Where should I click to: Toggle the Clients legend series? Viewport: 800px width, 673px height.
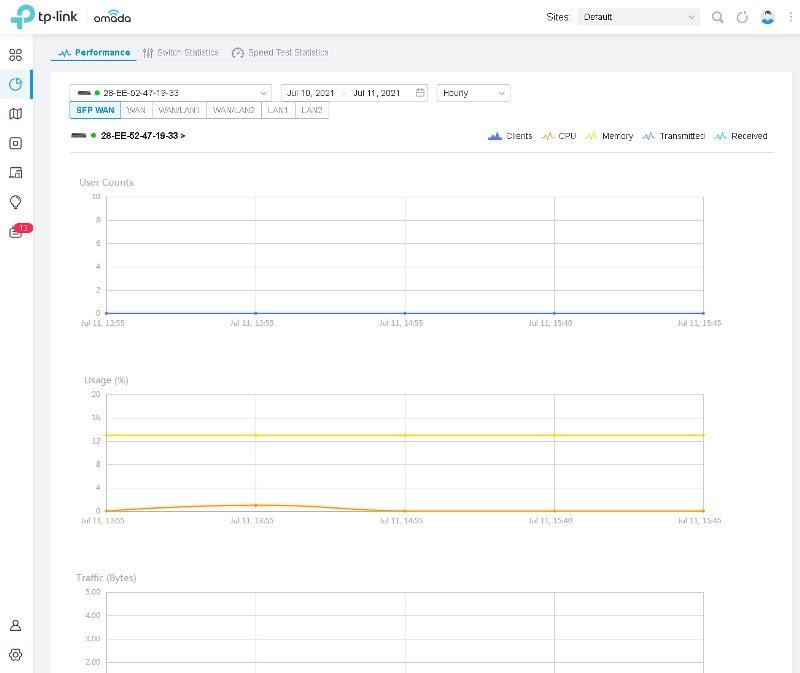pyautogui.click(x=510, y=136)
